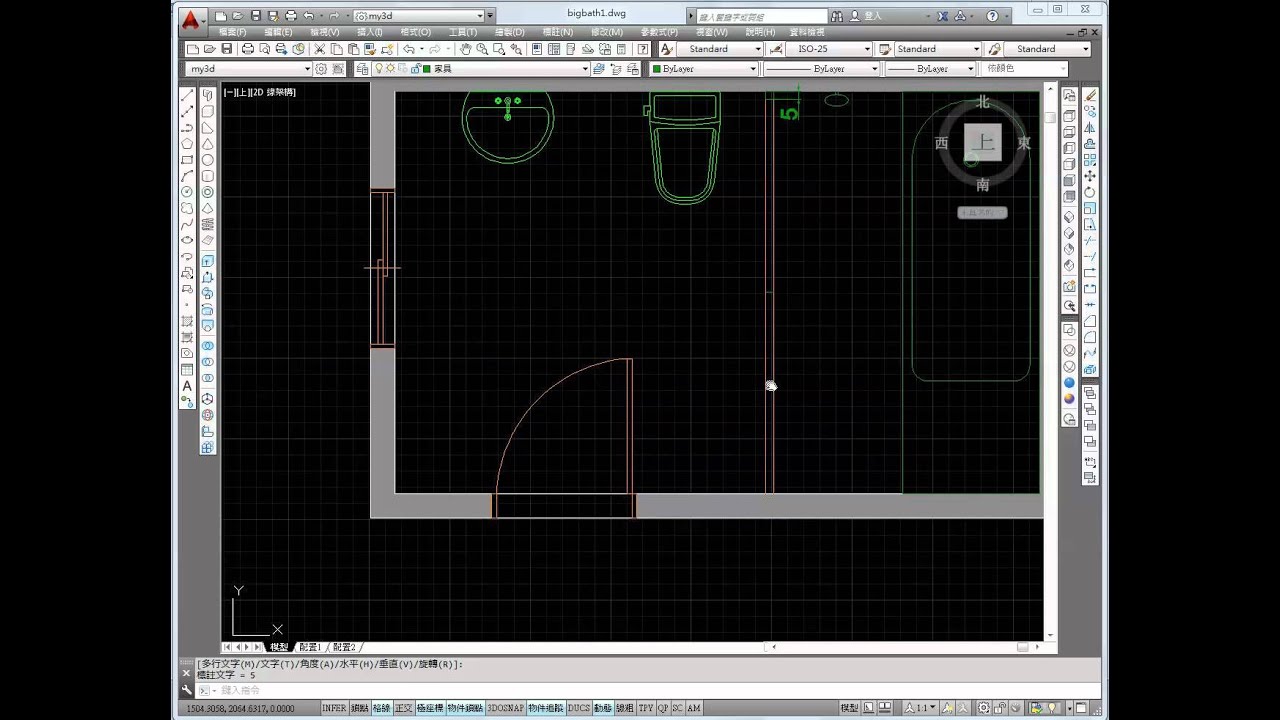
Task: Open the 工具(T) Tools menu
Action: 462,32
